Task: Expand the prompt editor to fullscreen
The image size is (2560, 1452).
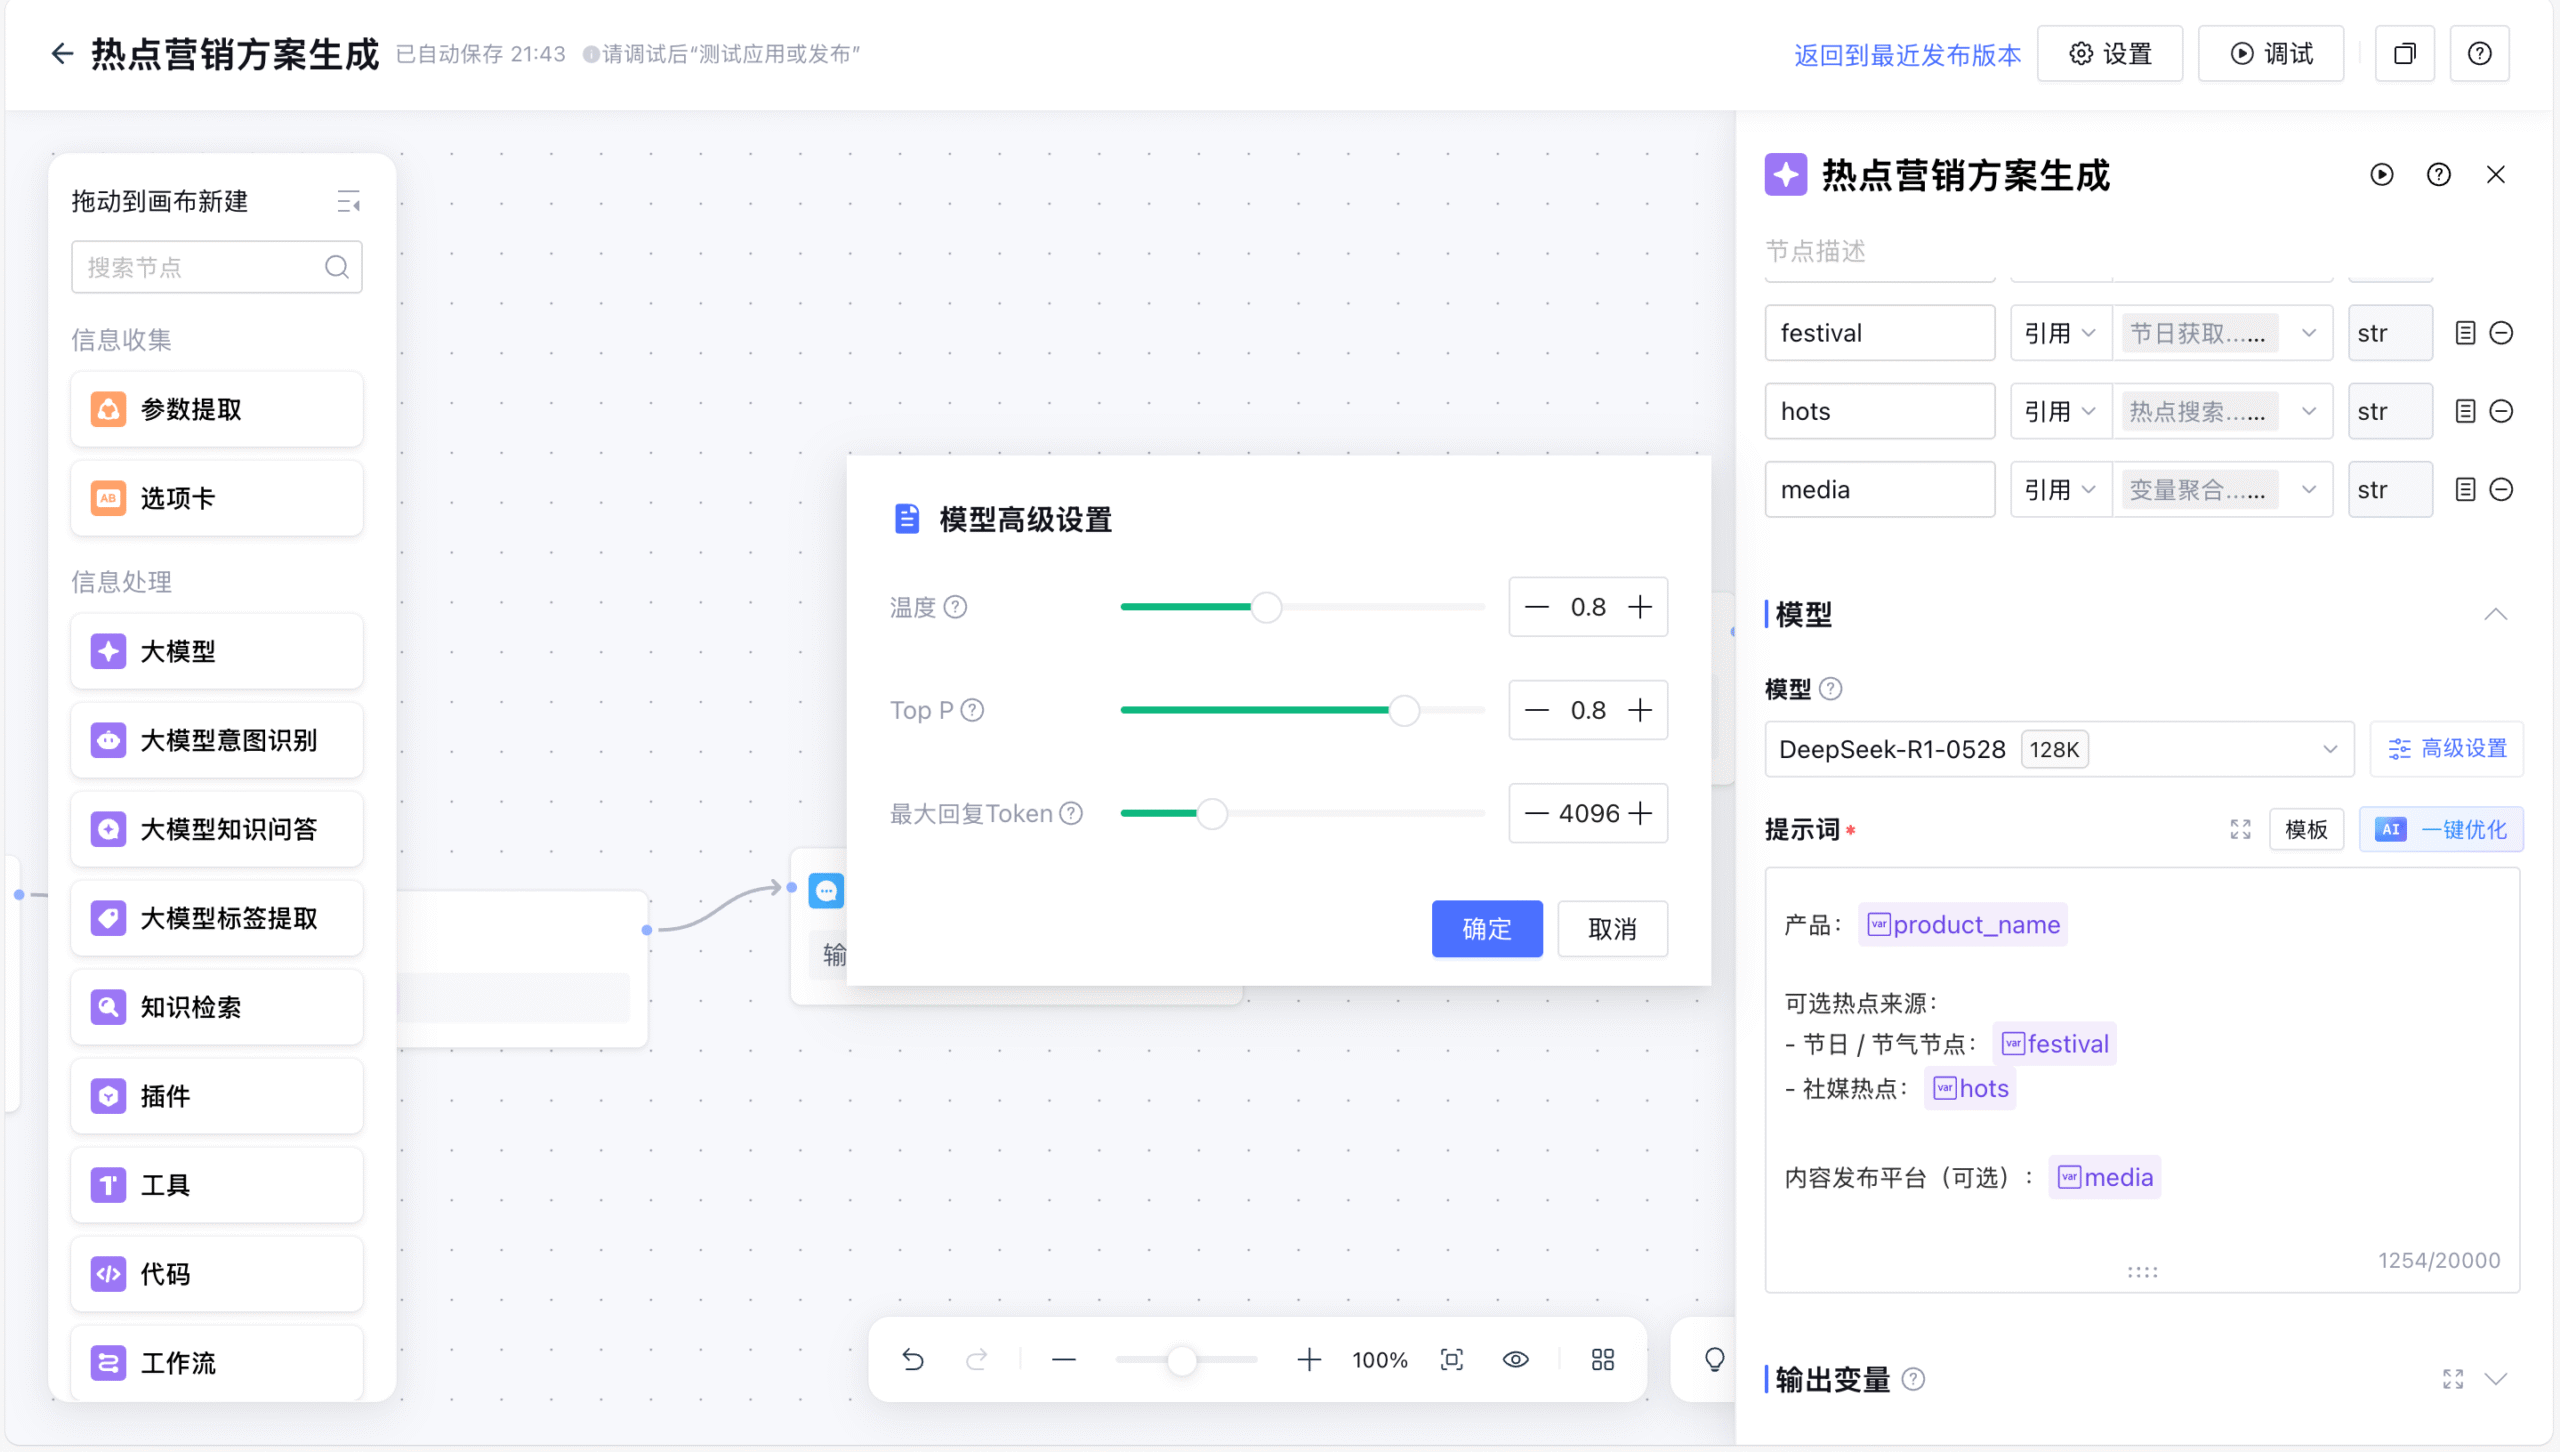Action: pos(2240,829)
